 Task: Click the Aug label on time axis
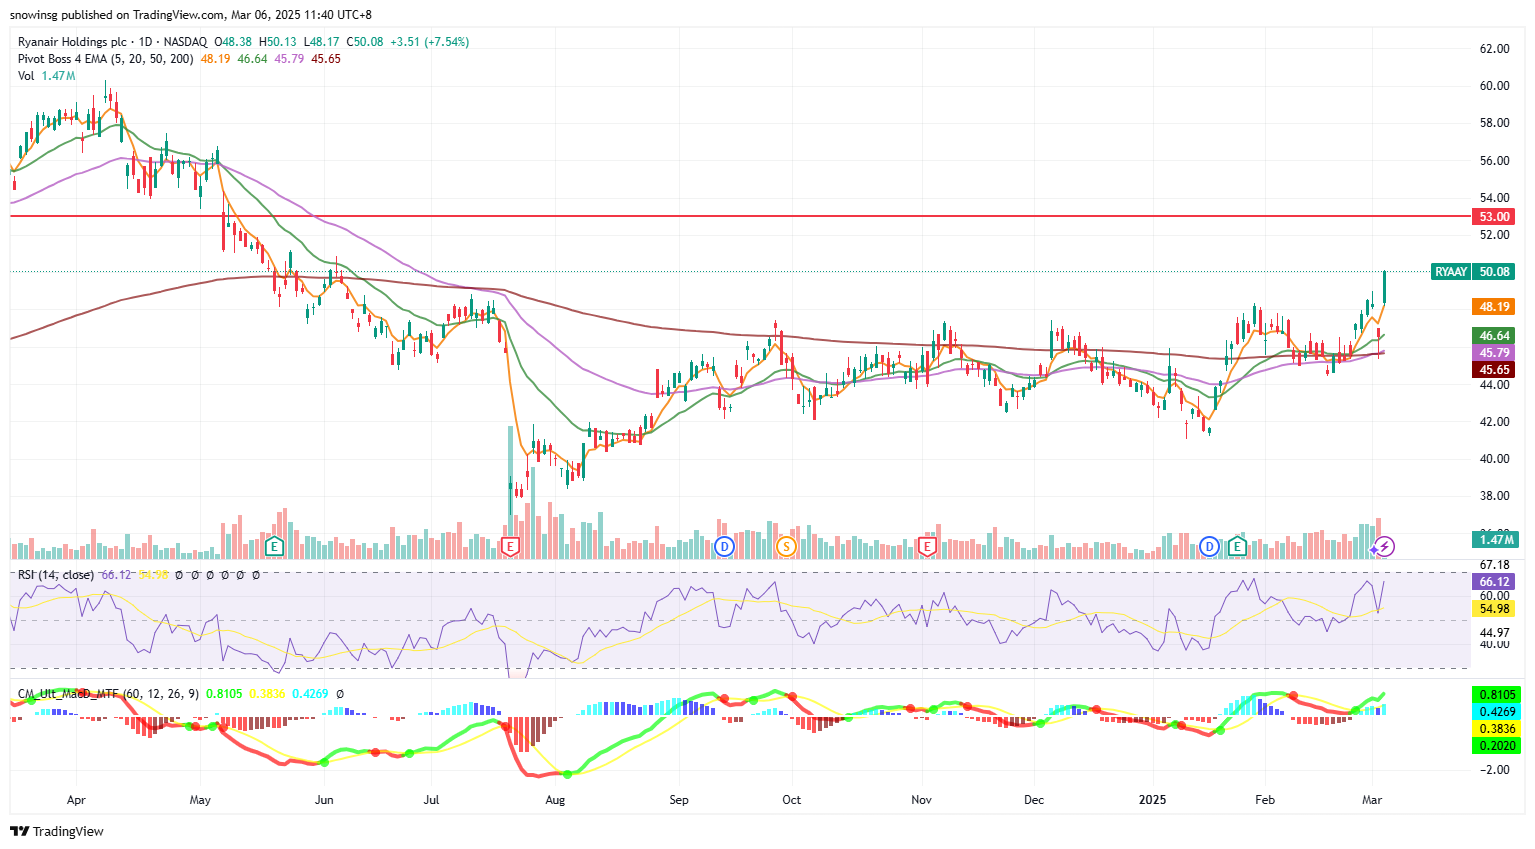tap(555, 800)
